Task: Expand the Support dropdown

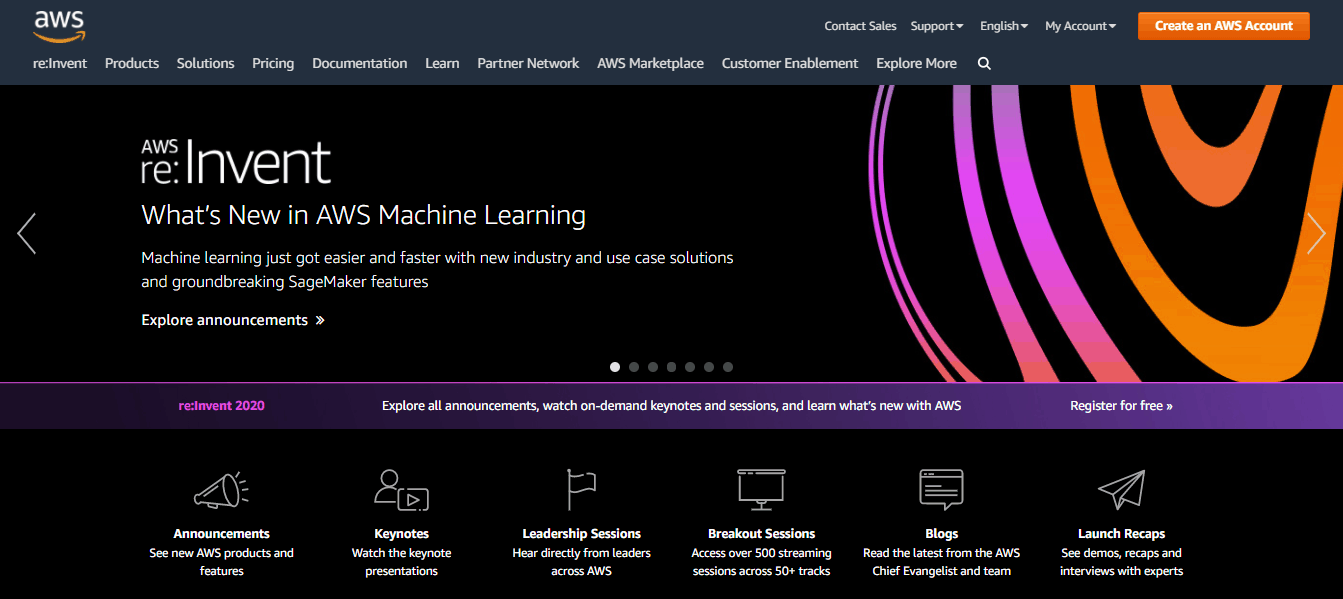Action: click(x=937, y=26)
